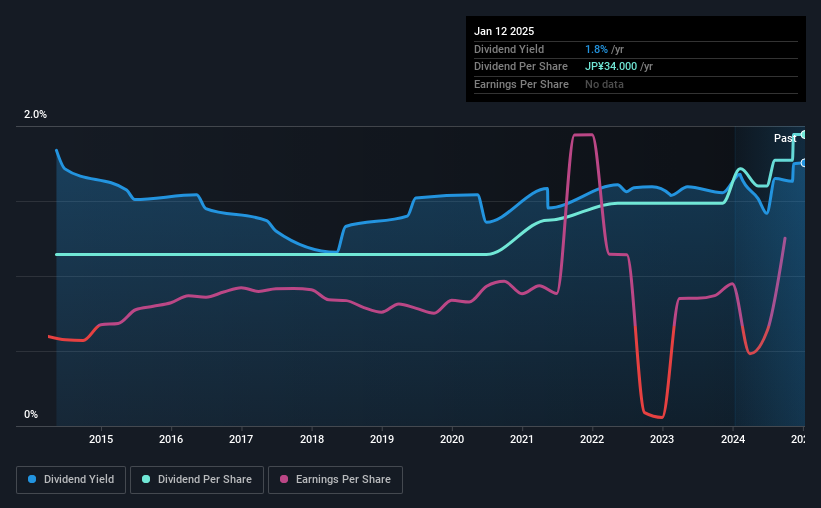Select the 2021 label on the time axis

[x=522, y=439]
